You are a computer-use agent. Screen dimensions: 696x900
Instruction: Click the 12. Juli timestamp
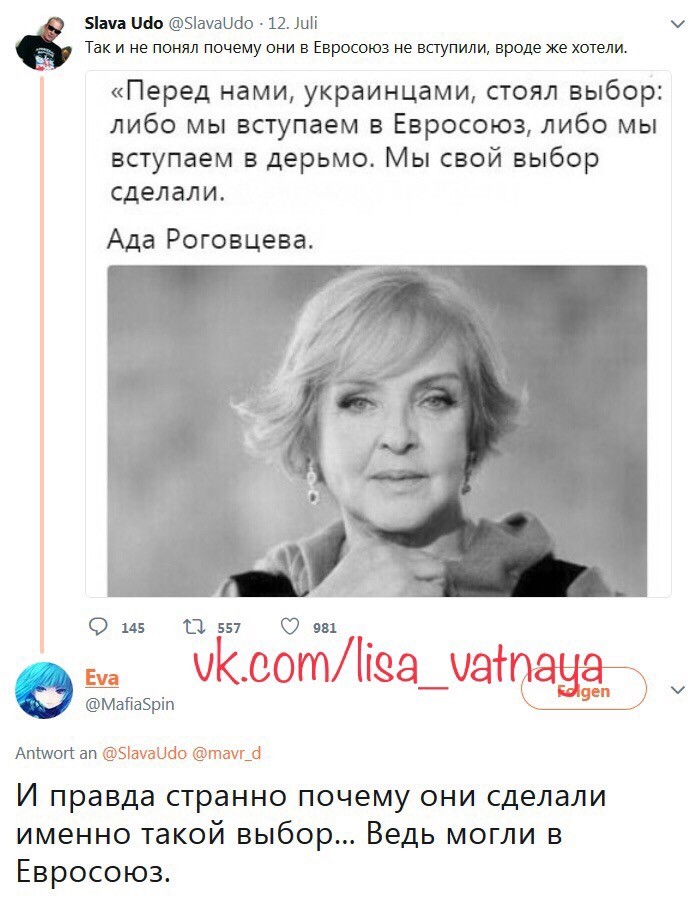pos(293,23)
